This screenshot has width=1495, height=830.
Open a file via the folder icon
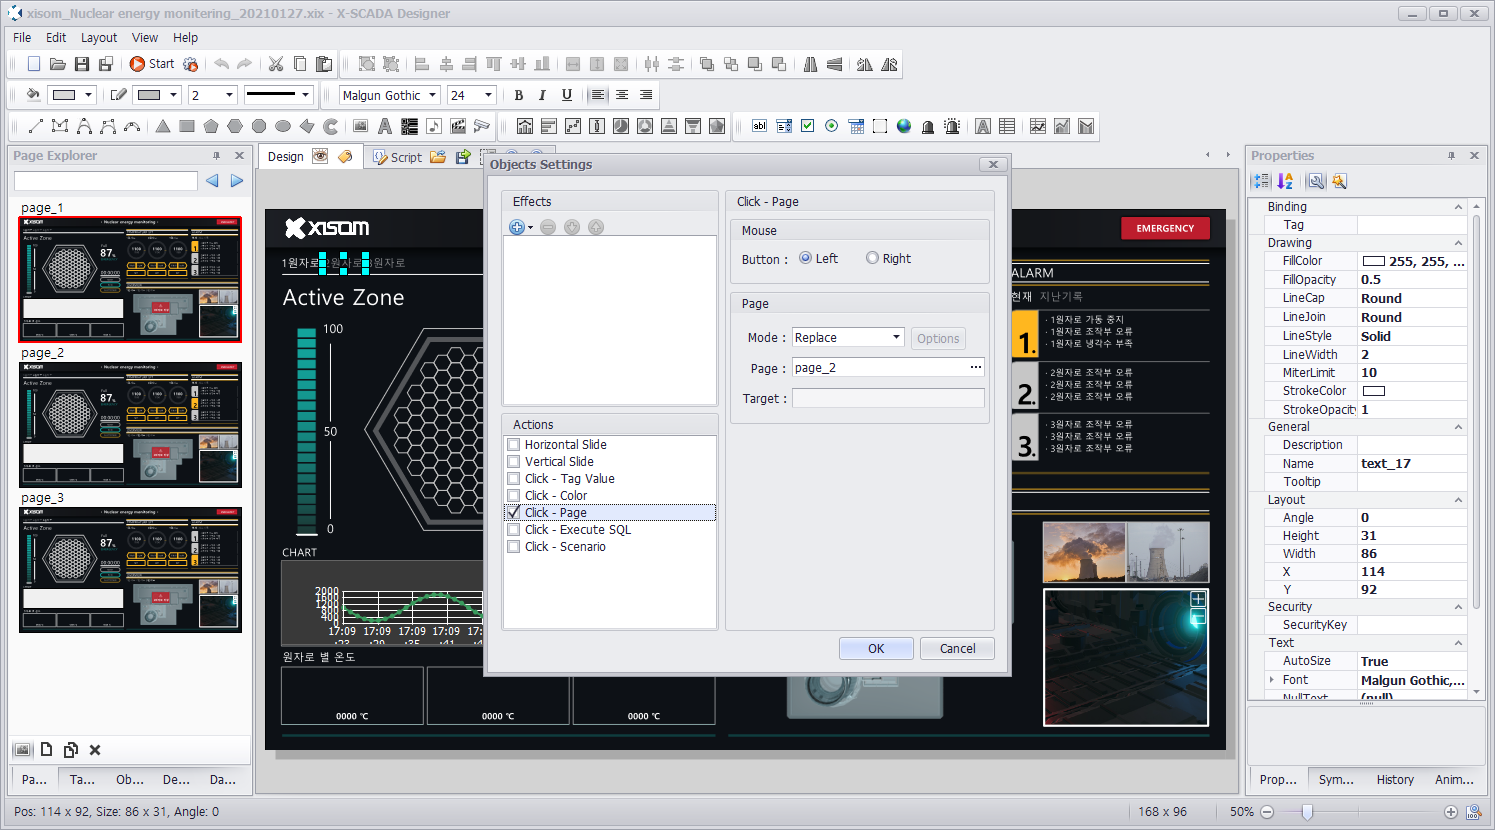[x=58, y=64]
